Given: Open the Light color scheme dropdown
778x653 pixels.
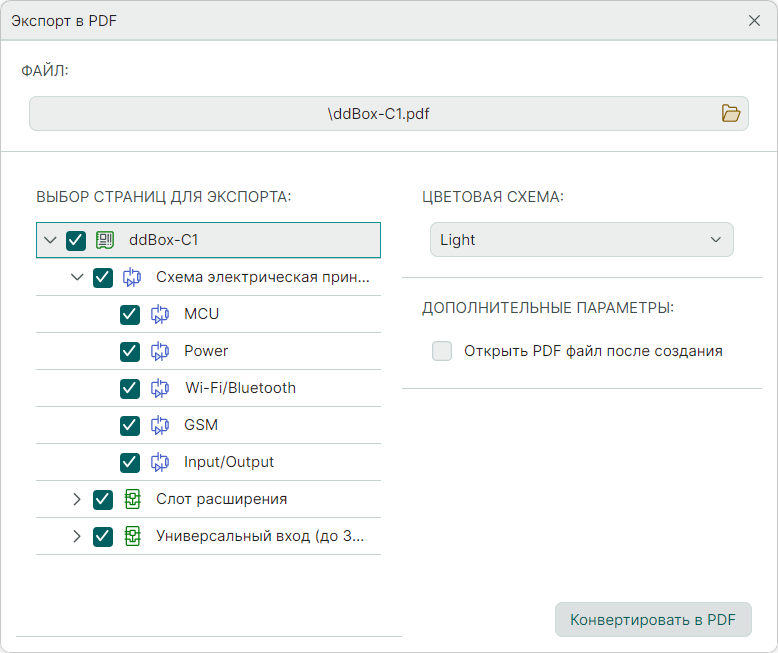Looking at the screenshot, I should tap(581, 240).
